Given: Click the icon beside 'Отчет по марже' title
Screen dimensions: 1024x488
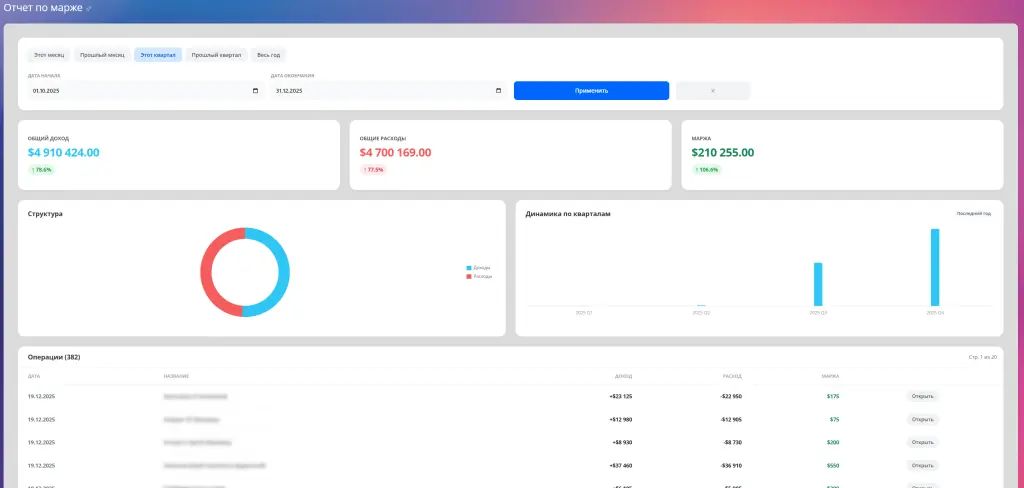Looking at the screenshot, I should pyautogui.click(x=89, y=9).
